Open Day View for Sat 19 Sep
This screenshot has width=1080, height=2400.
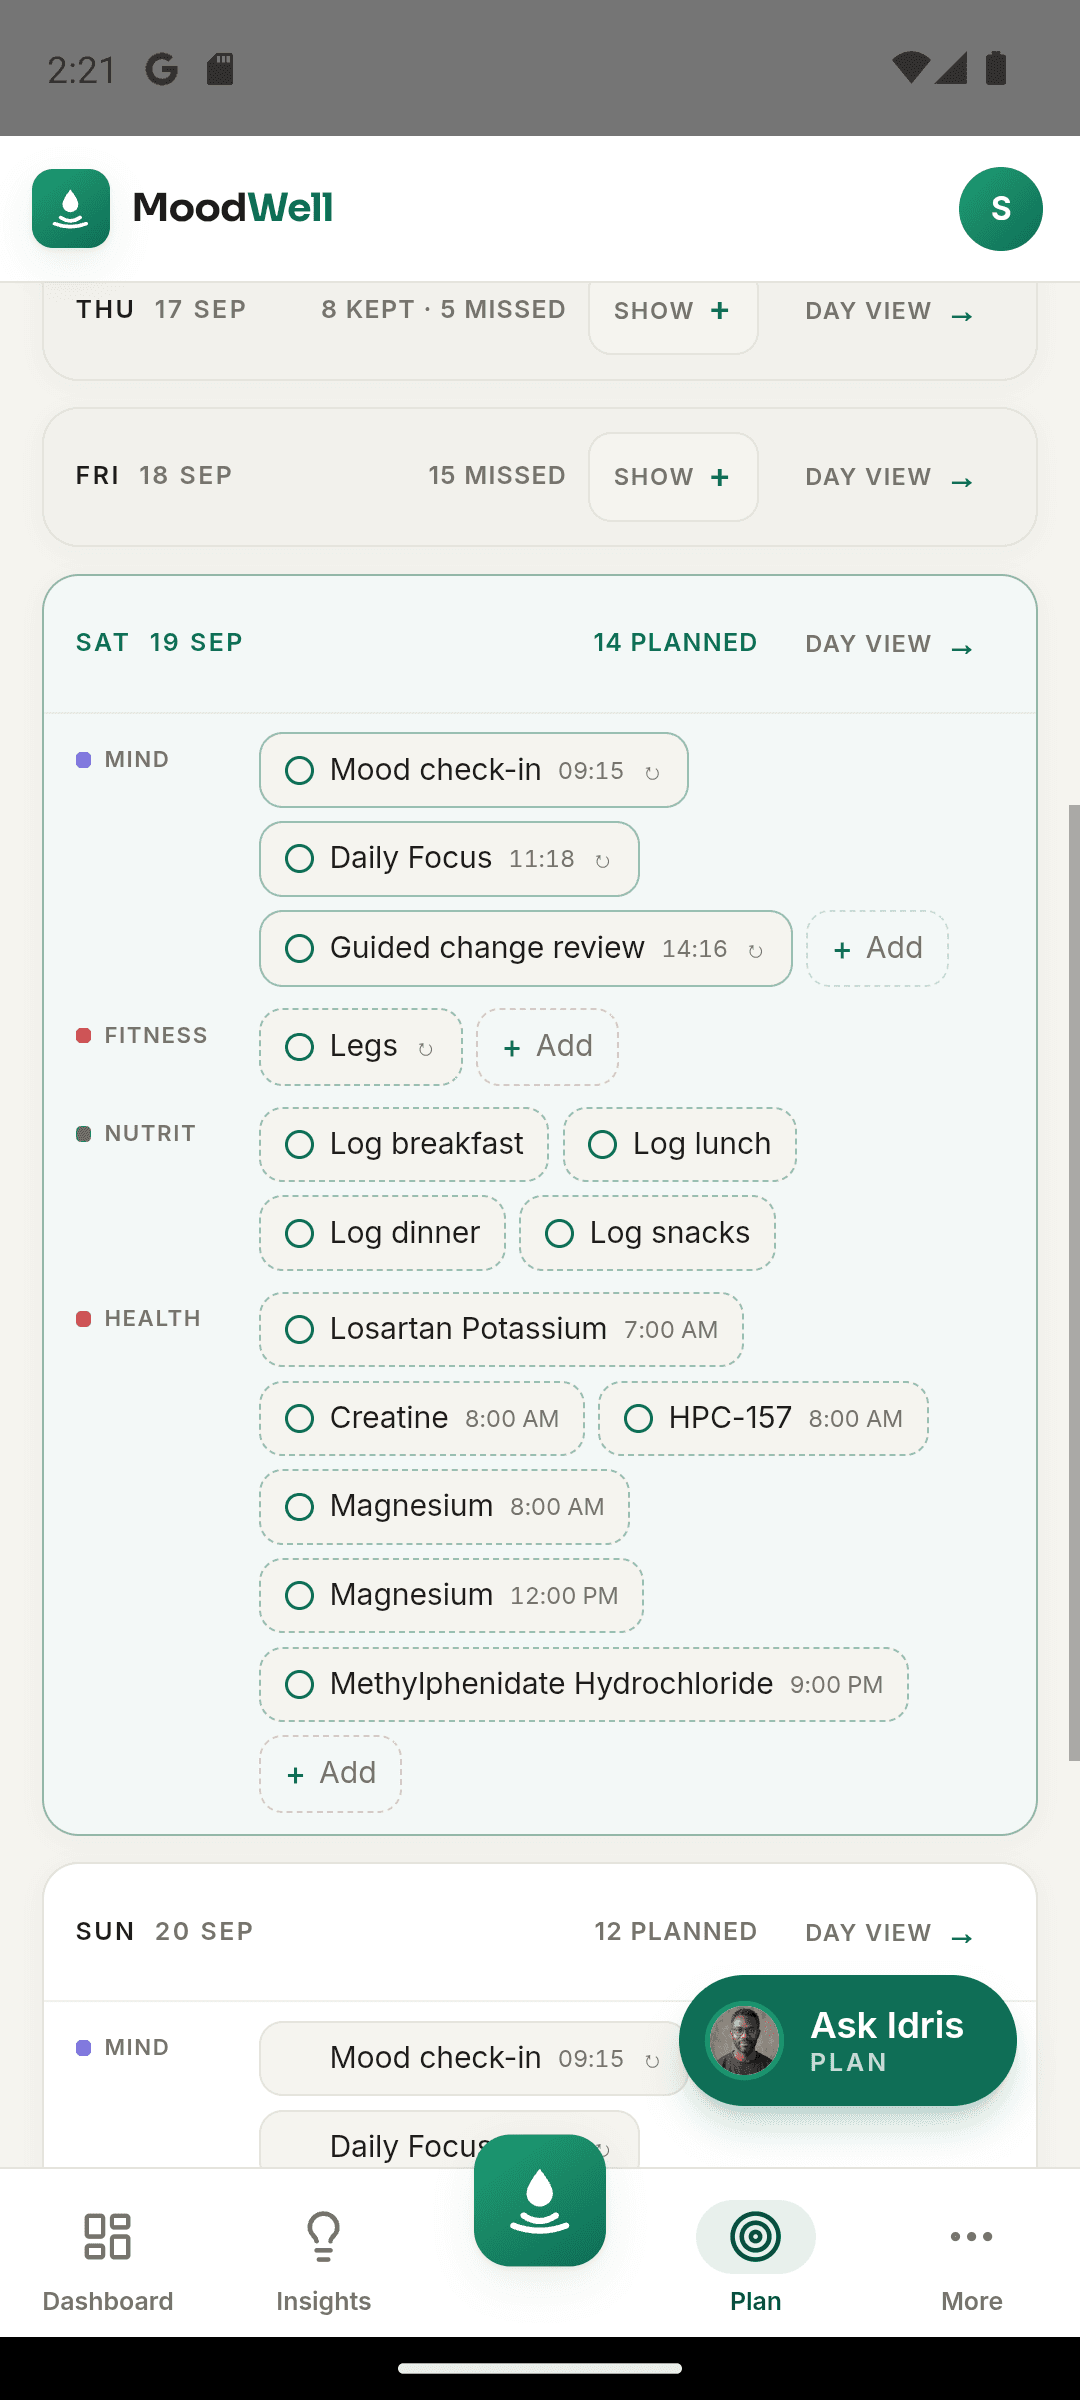coord(890,644)
